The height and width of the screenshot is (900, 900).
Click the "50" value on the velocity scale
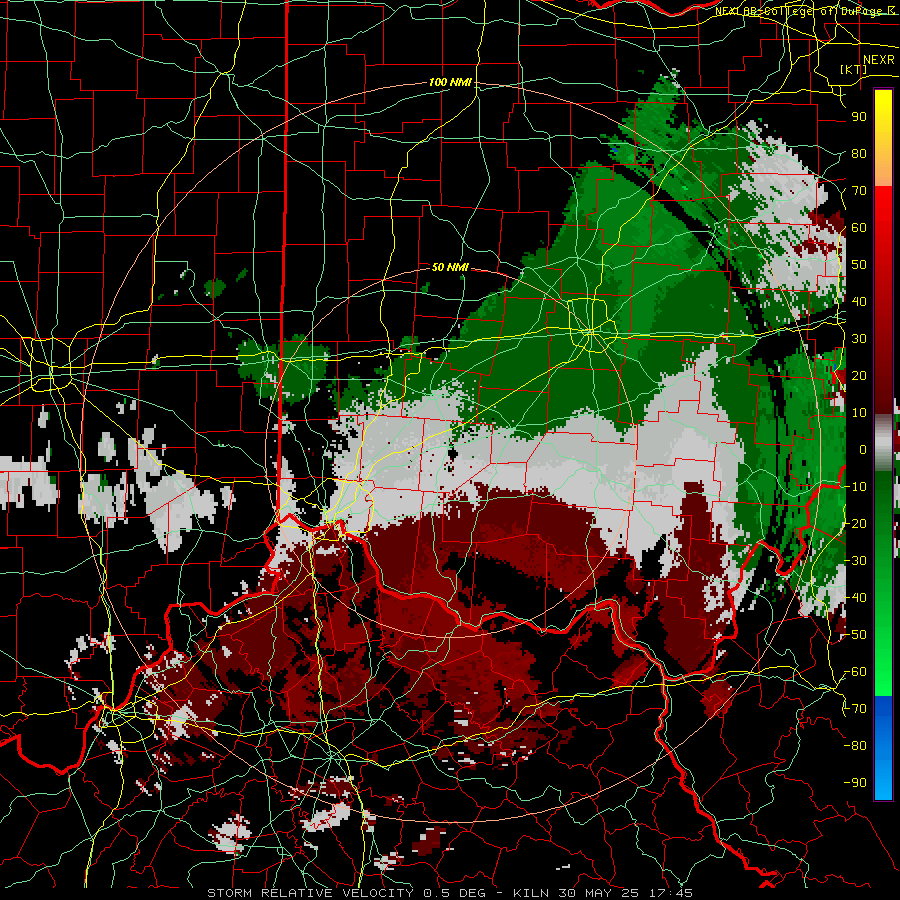point(859,265)
